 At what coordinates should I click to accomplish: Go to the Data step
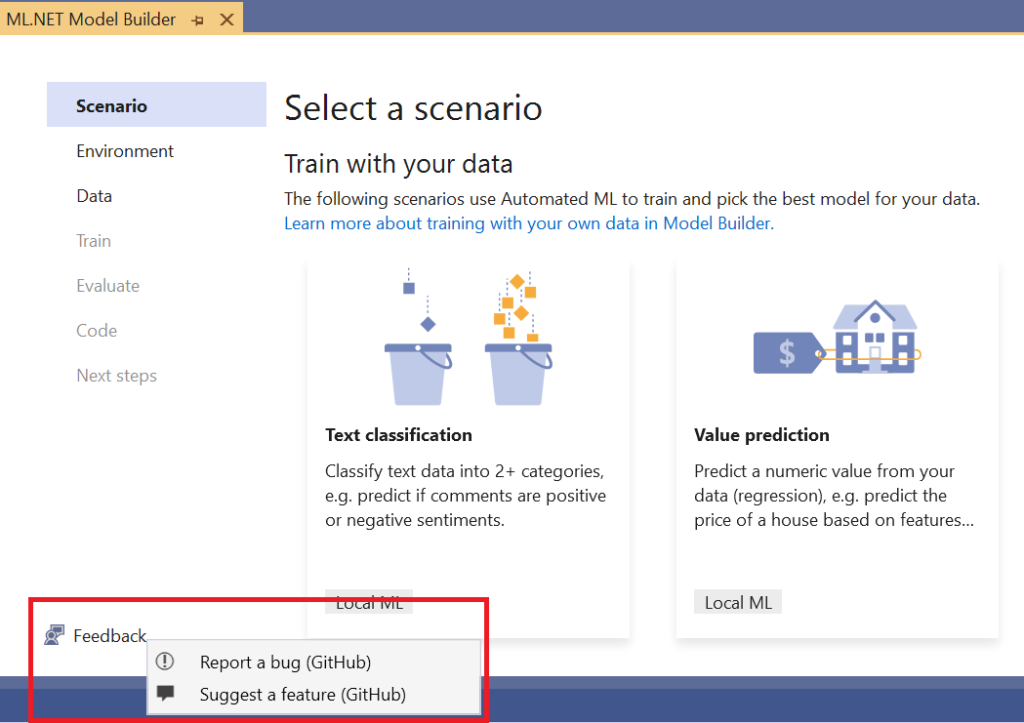coord(94,196)
